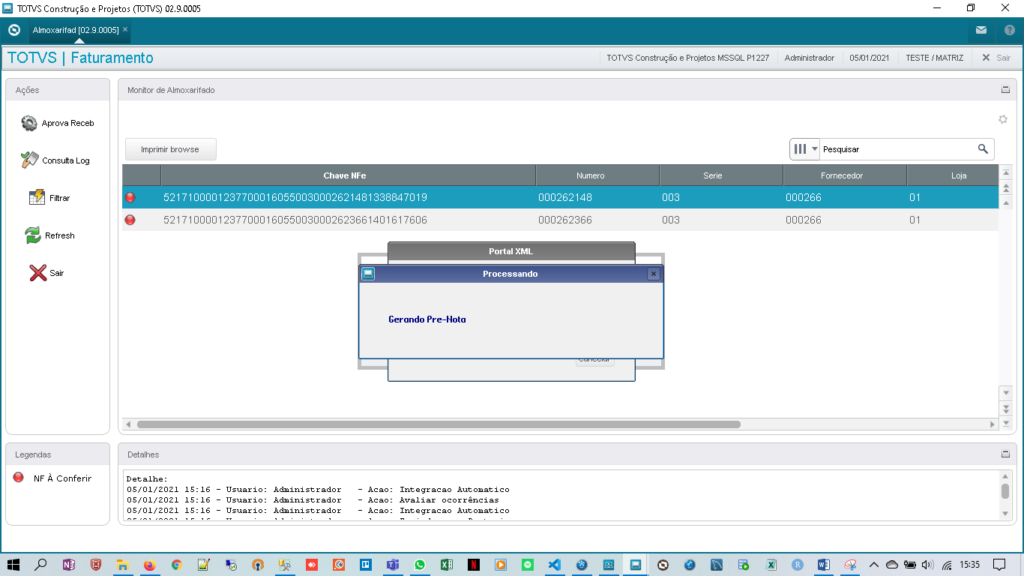Sort by the Numero column header

pyautogui.click(x=598, y=175)
